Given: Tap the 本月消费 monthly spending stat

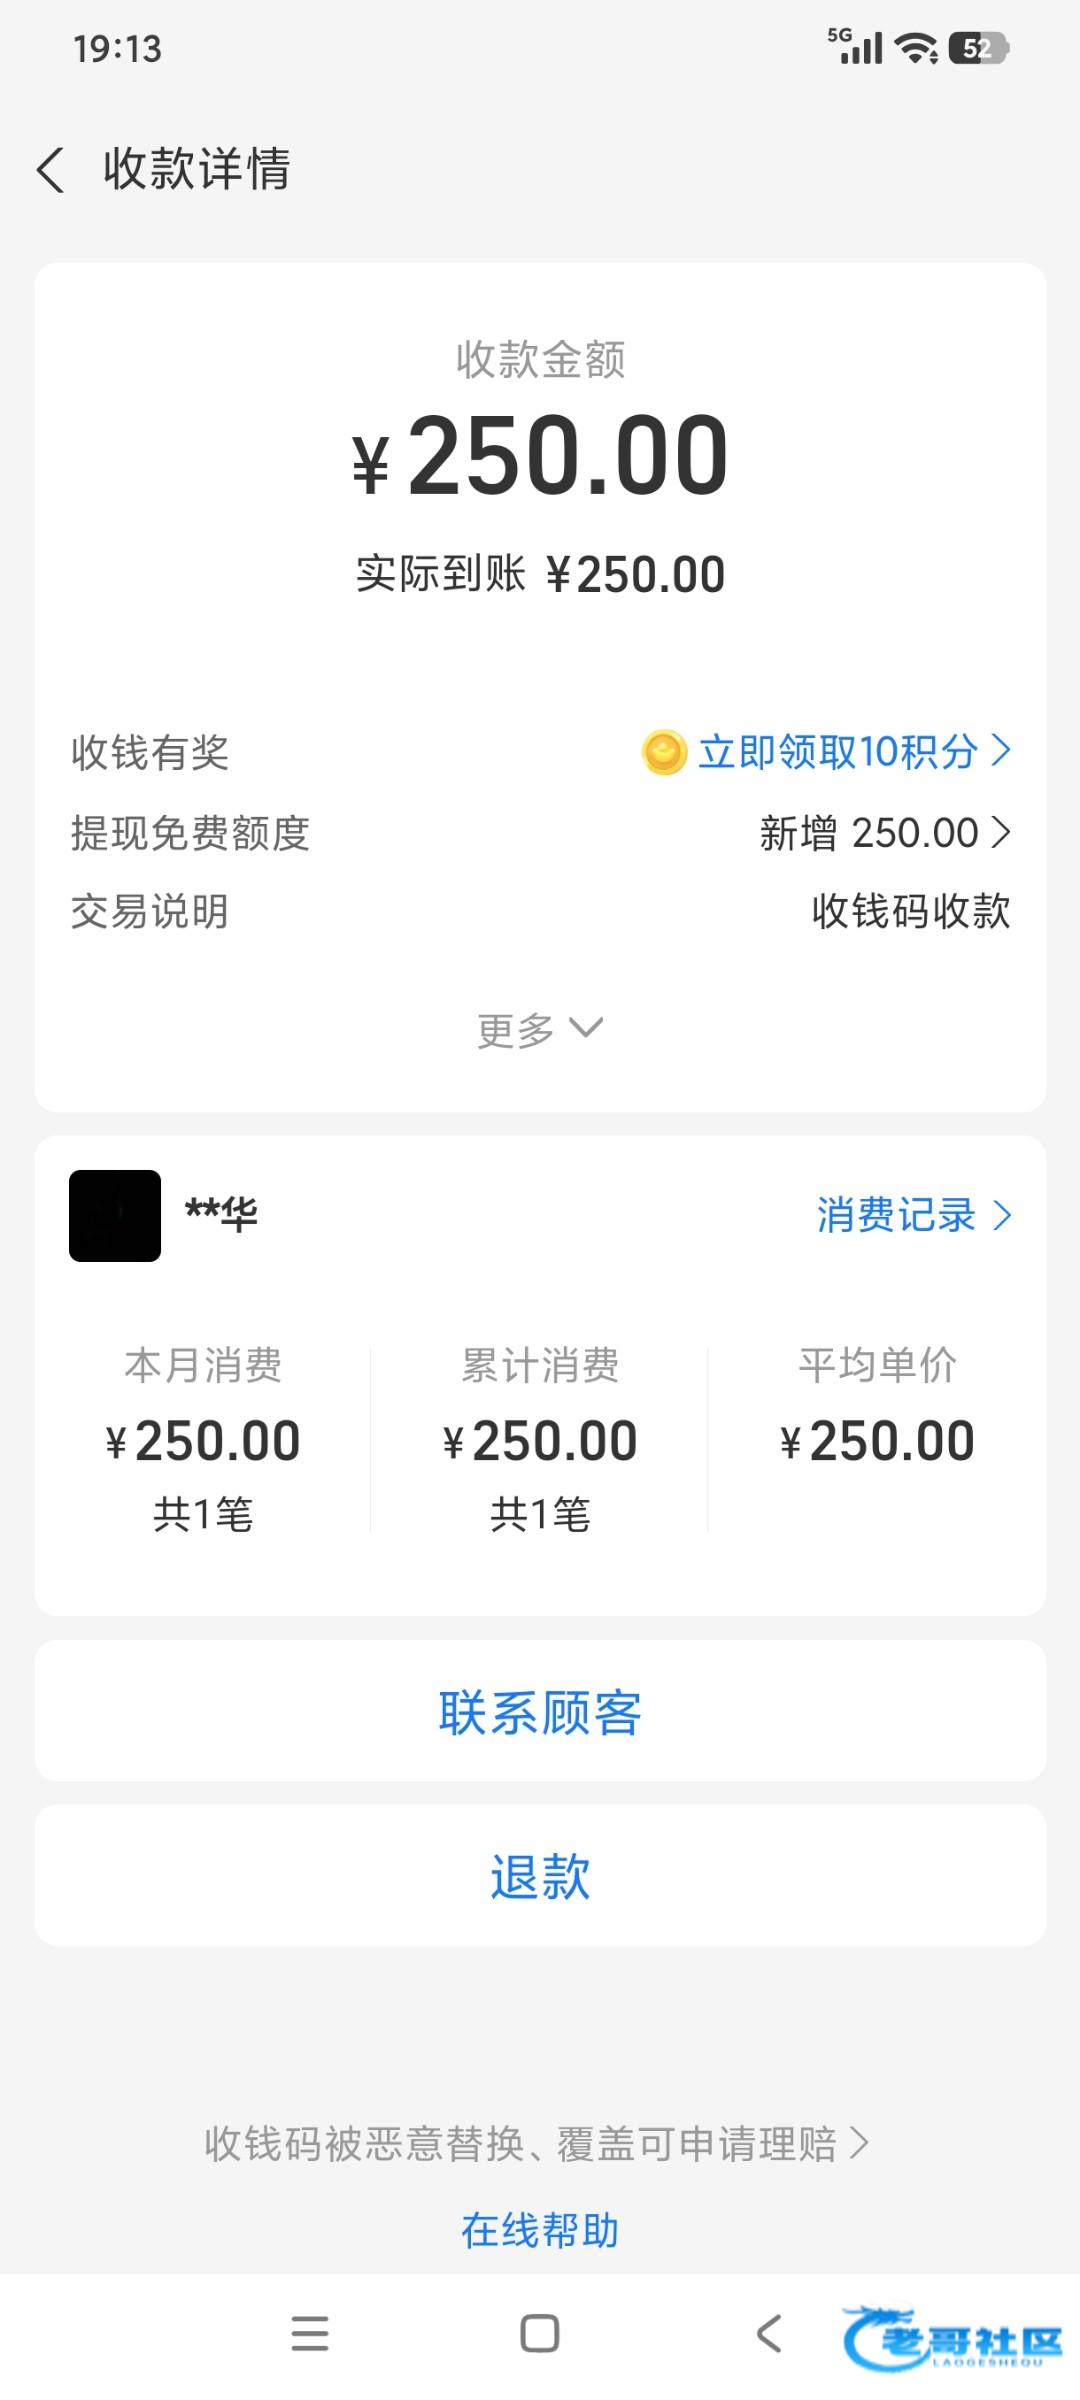Looking at the screenshot, I should (x=203, y=1439).
